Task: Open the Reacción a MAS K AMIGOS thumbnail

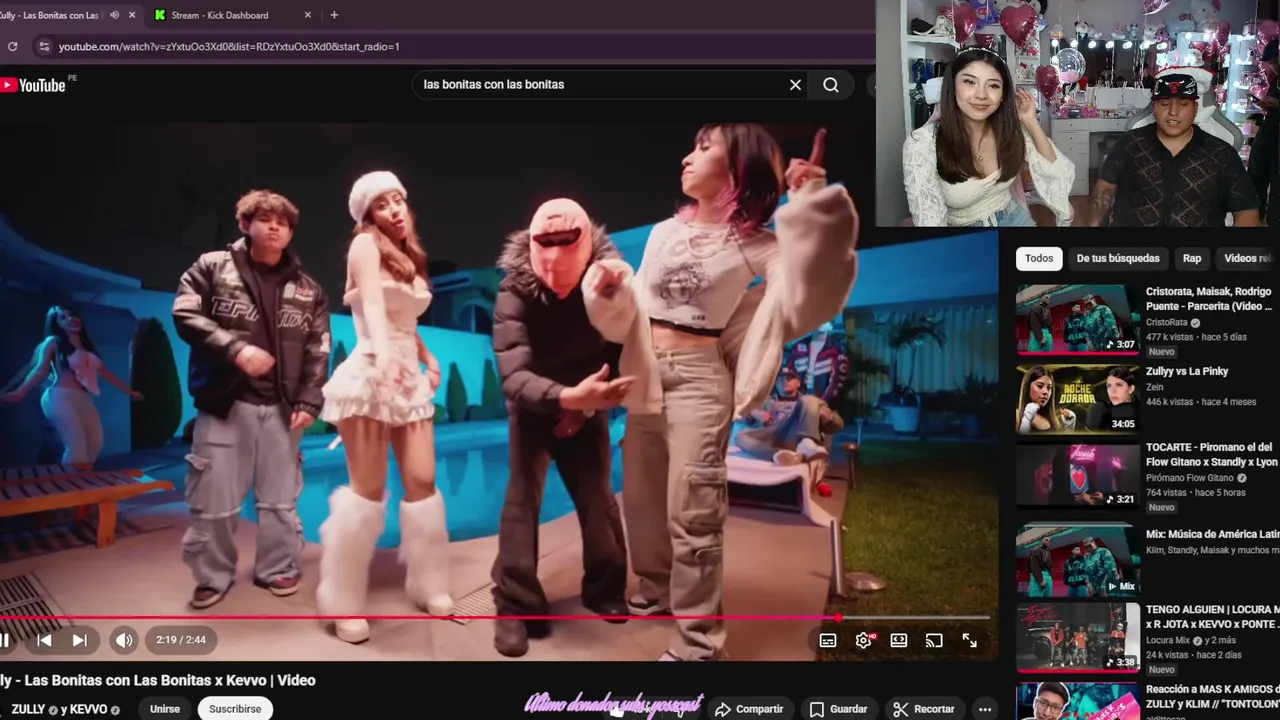Action: coord(1078,701)
